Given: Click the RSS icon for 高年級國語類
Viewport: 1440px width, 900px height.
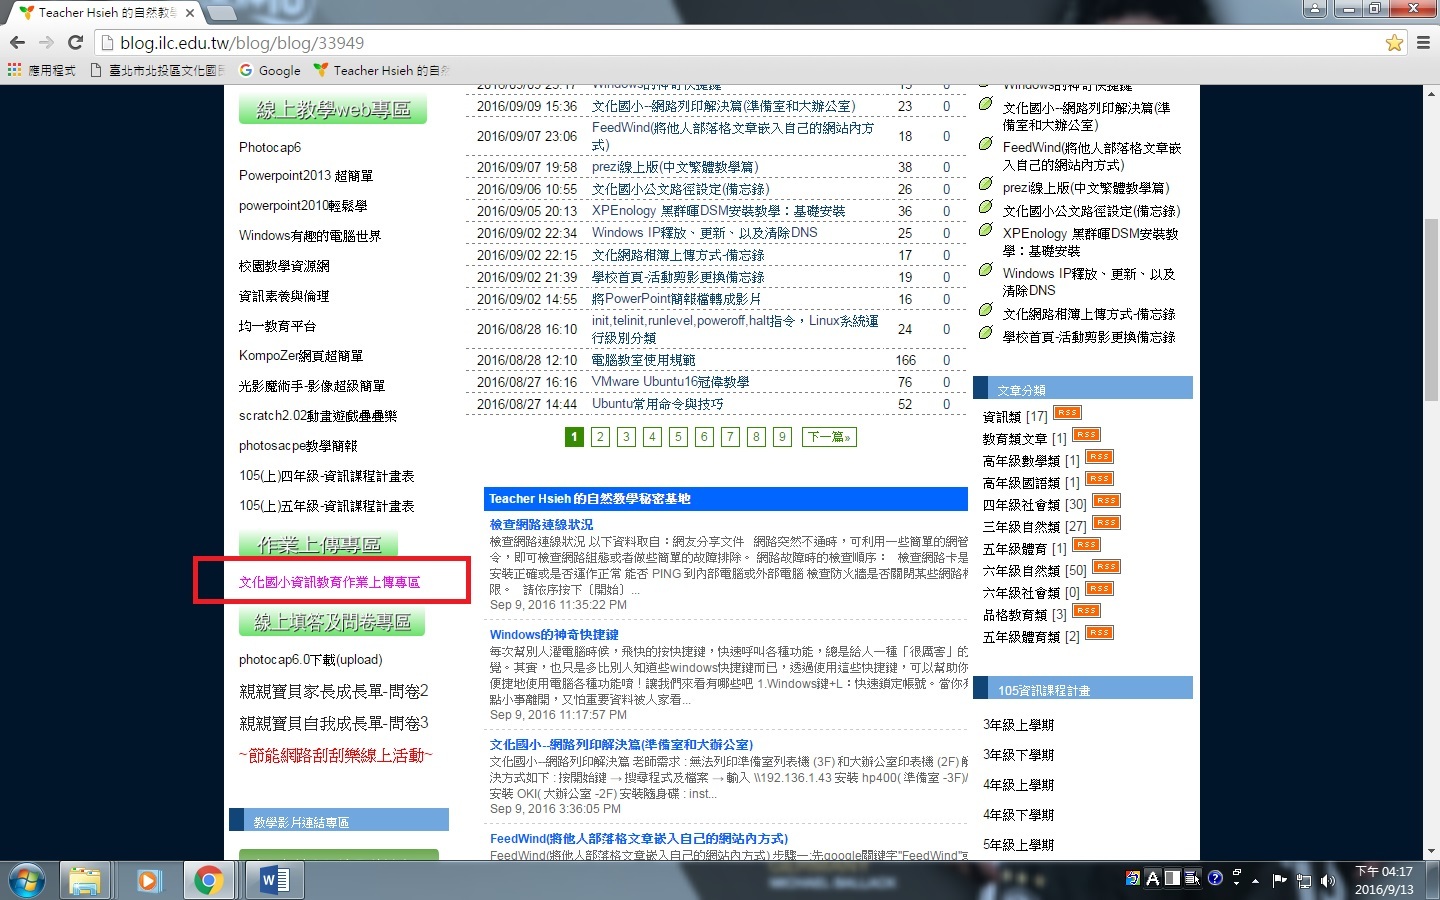Looking at the screenshot, I should [x=1099, y=479].
